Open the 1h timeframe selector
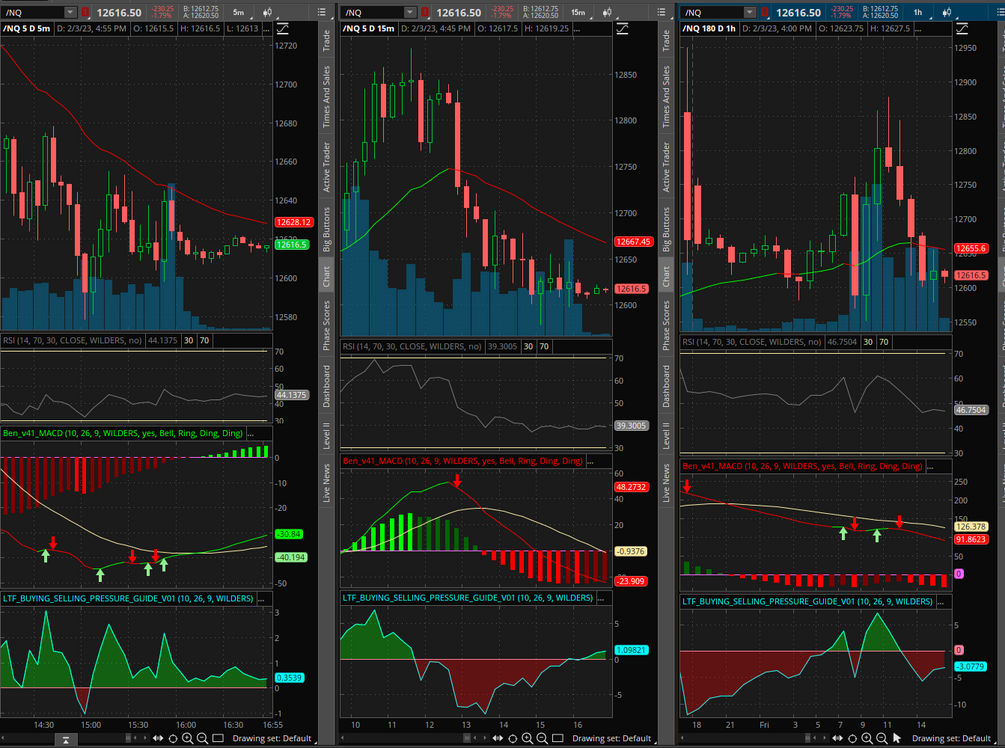Image resolution: width=1005 pixels, height=748 pixels. pyautogui.click(x=918, y=12)
